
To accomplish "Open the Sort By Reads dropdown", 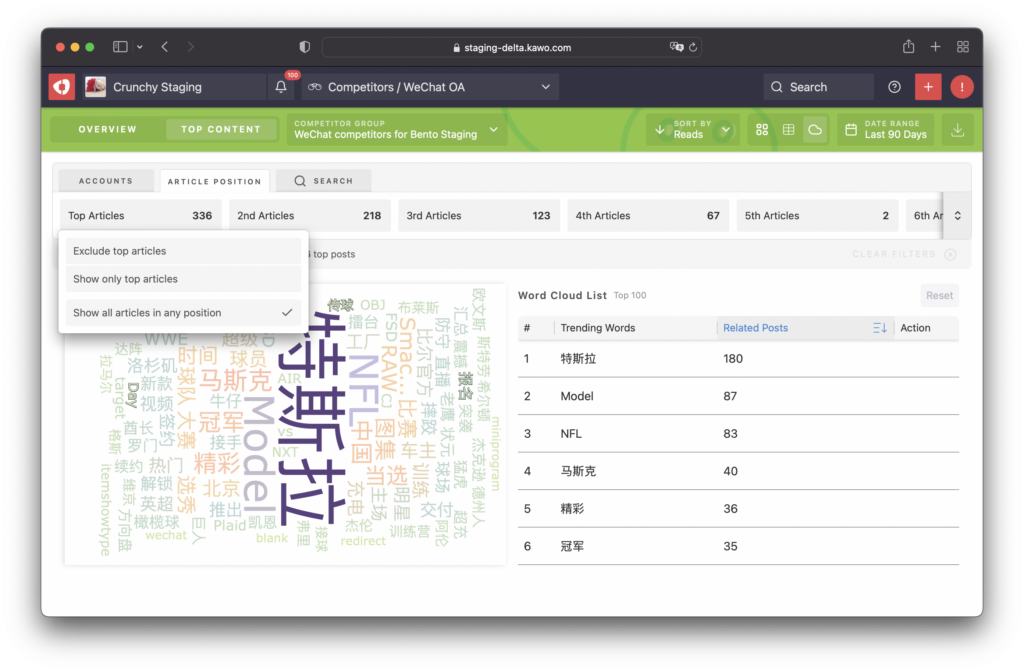I will [693, 129].
